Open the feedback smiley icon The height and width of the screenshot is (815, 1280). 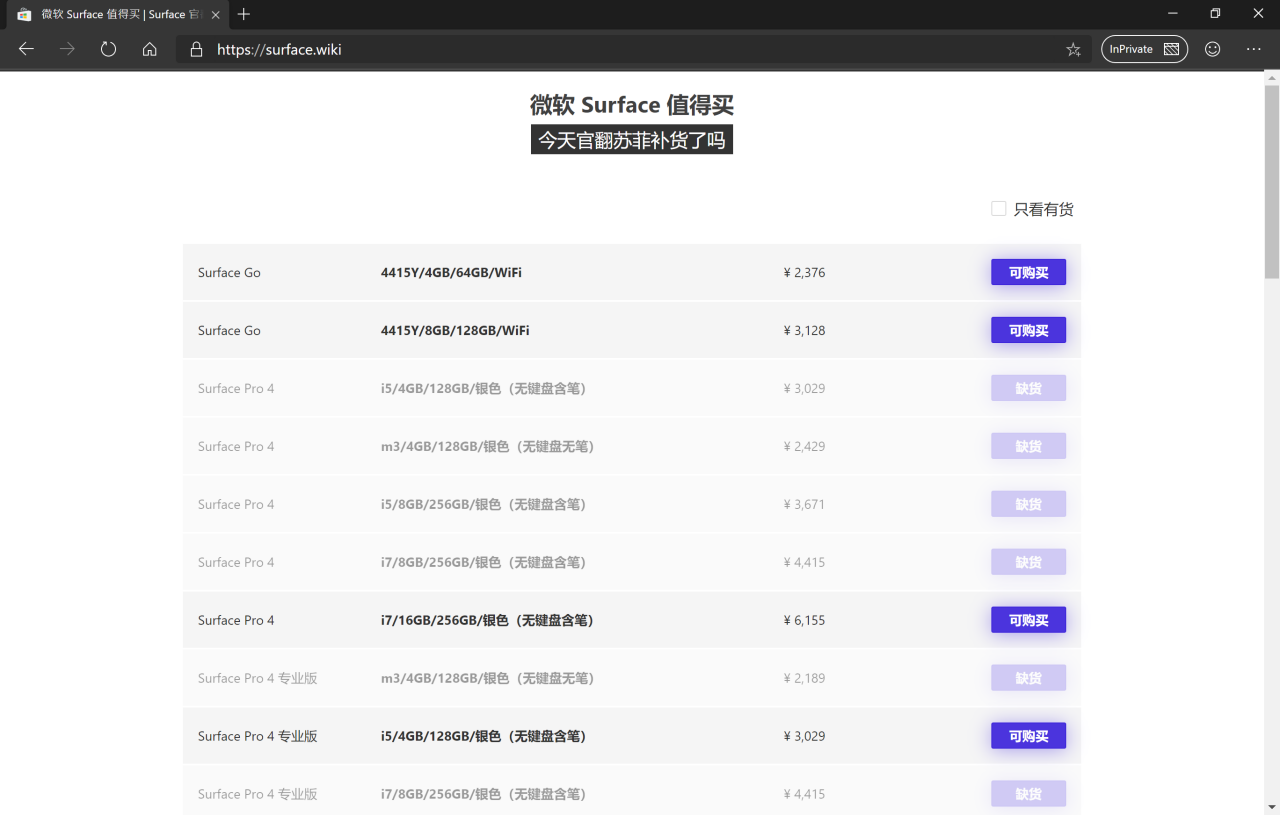[x=1212, y=48]
